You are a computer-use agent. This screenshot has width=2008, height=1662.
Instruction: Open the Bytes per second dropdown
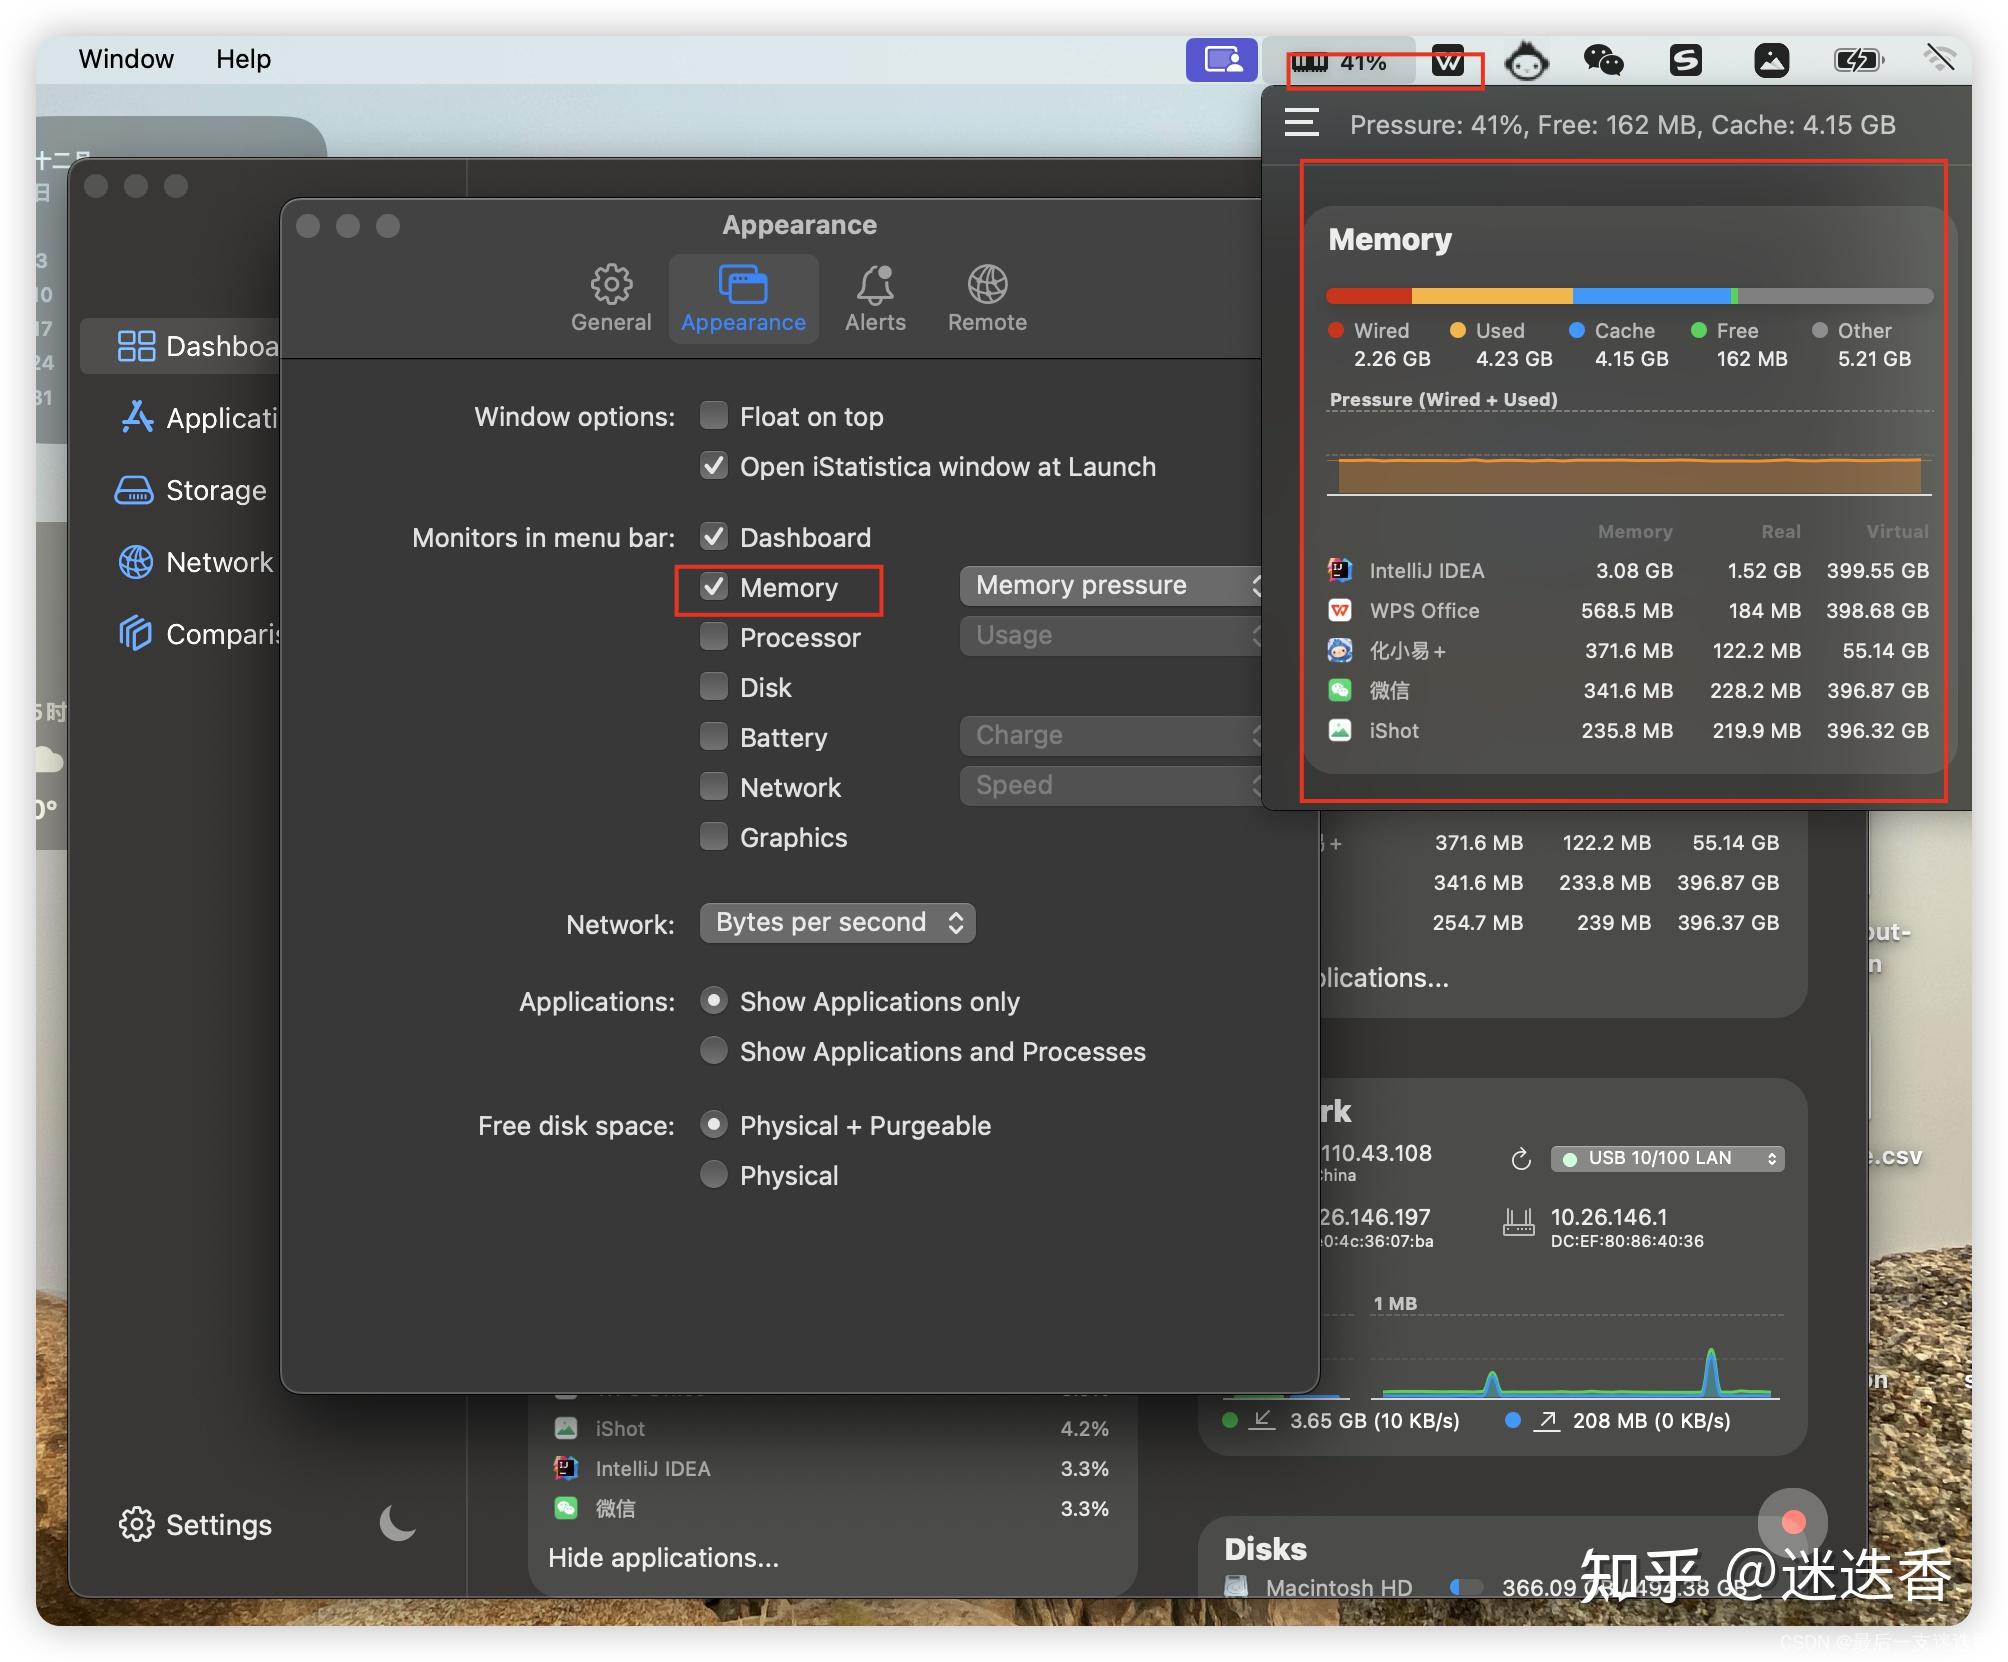tap(838, 922)
